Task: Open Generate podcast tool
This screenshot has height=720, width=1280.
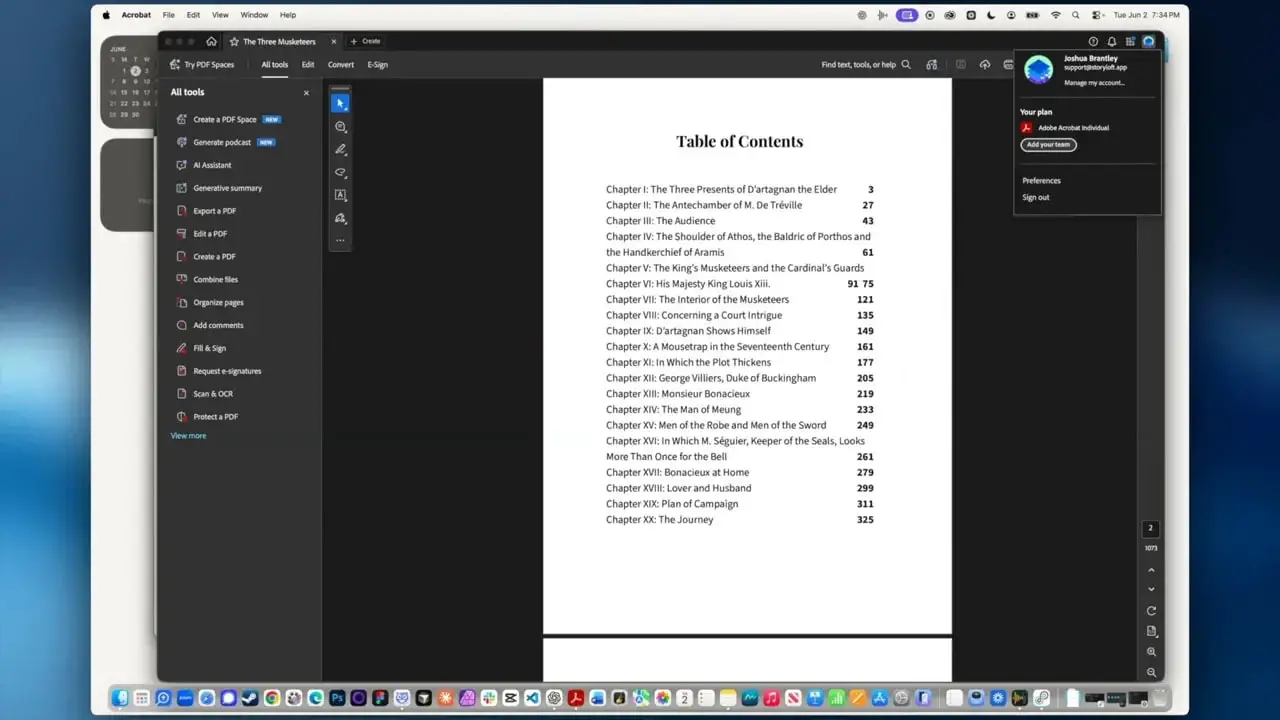Action: click(225, 142)
